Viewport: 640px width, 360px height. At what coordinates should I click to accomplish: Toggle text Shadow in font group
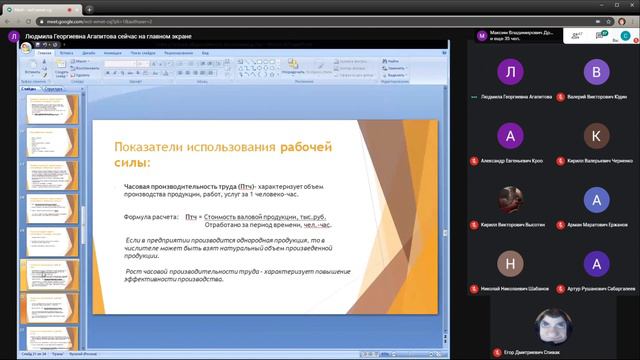[x=138, y=73]
